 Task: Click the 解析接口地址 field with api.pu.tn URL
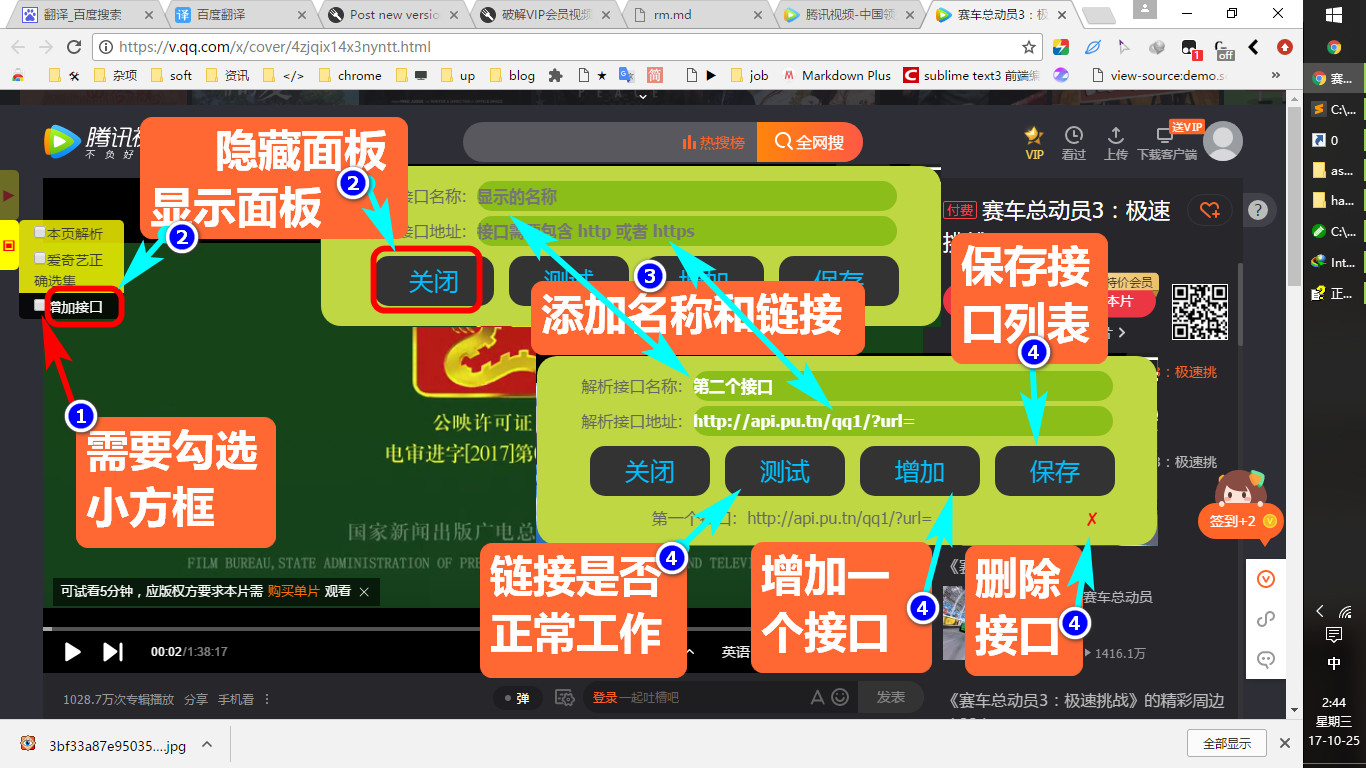pos(901,421)
